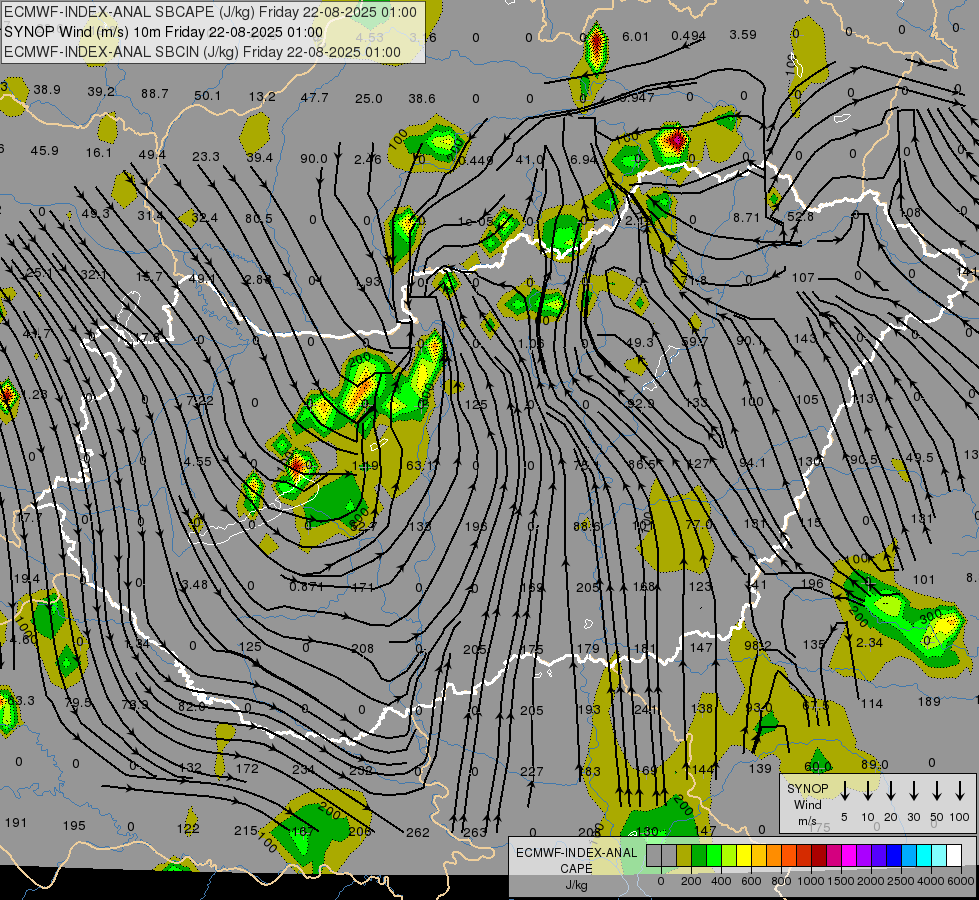Click the map value 63.1
The width and height of the screenshot is (979, 900).
pos(420,465)
